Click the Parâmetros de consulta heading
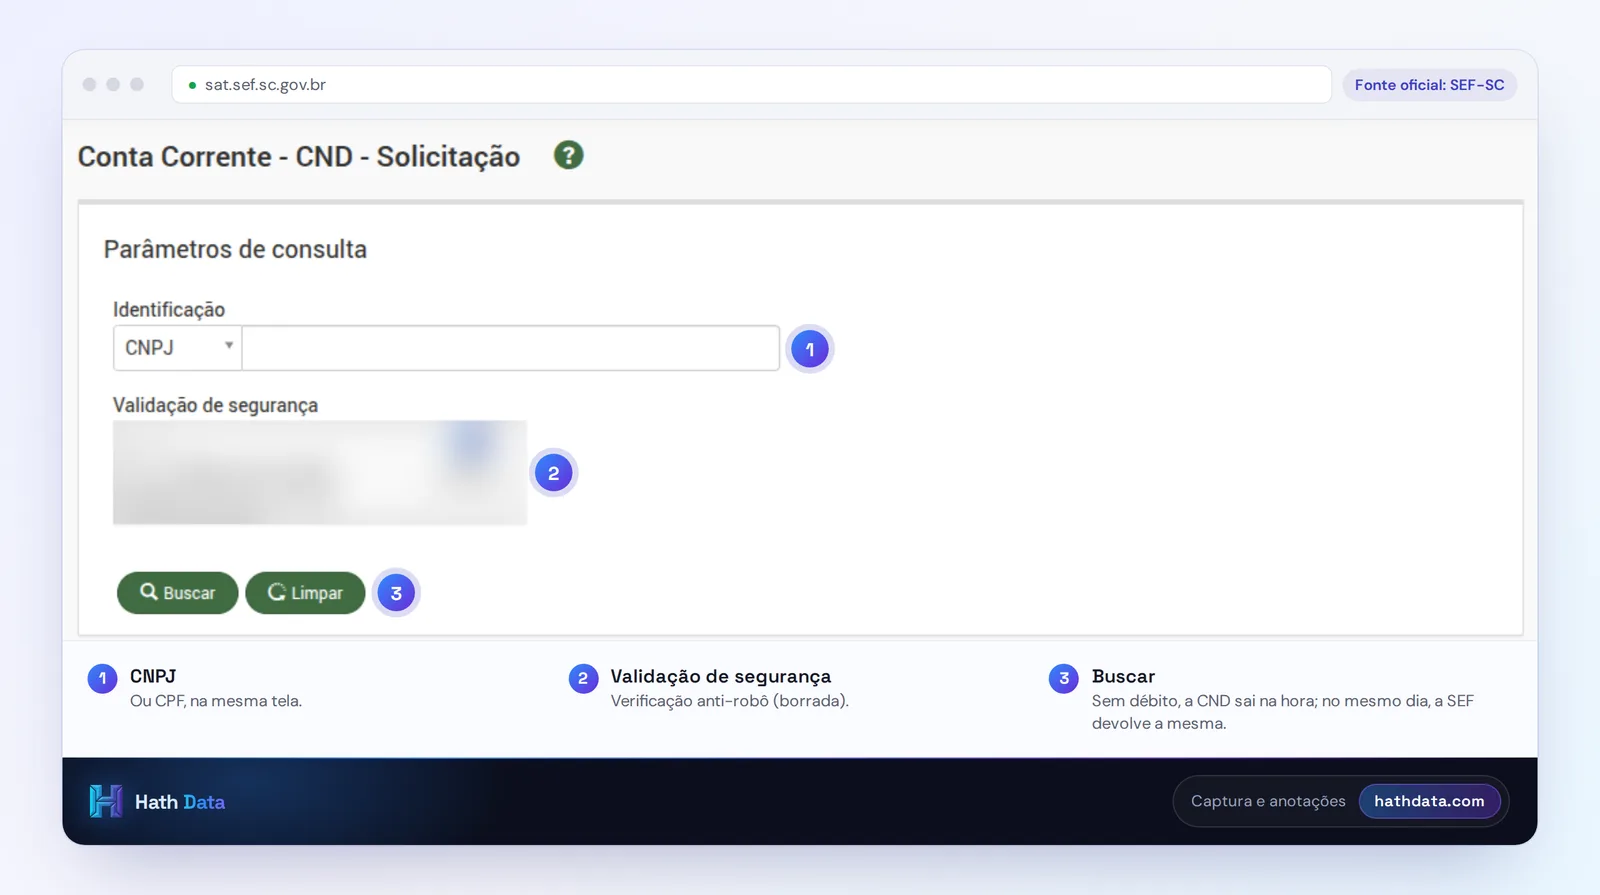The image size is (1600, 895). [x=235, y=249]
